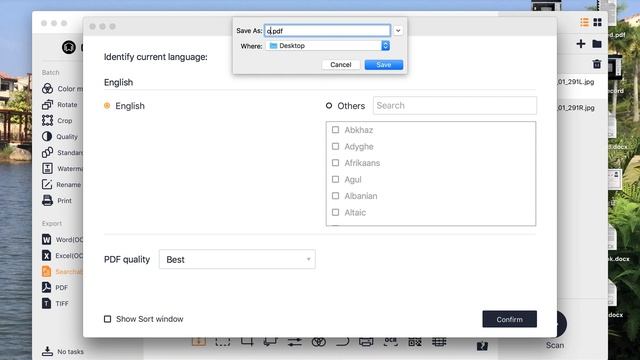640x360 pixels.
Task: Check the Albanian language box
Action: tap(336, 196)
